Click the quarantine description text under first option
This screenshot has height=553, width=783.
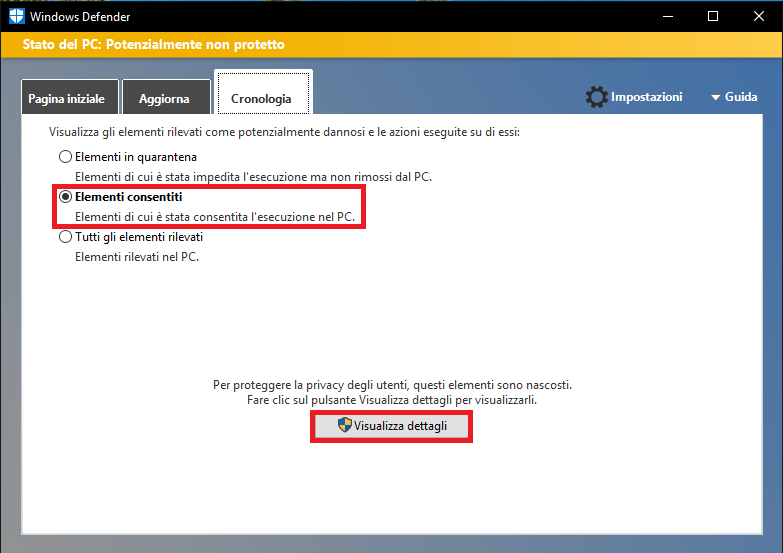tap(254, 176)
